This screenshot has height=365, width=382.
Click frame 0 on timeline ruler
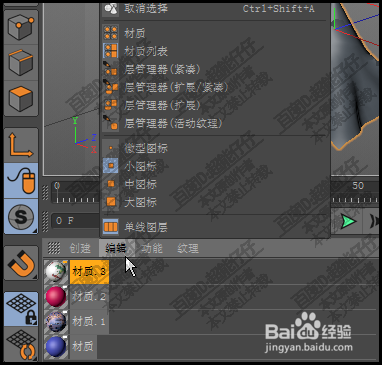57,186
